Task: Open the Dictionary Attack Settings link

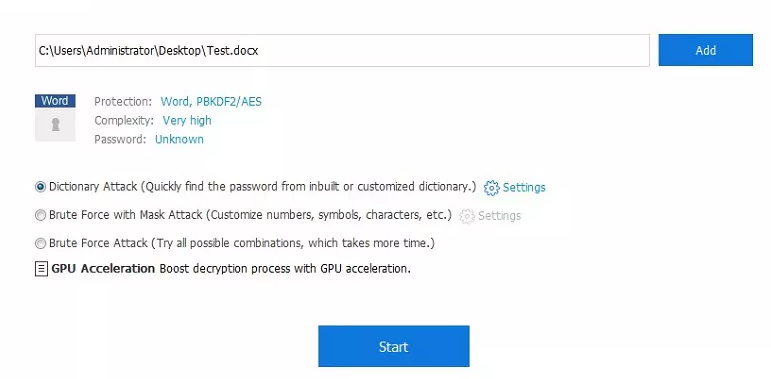Action: [x=524, y=188]
